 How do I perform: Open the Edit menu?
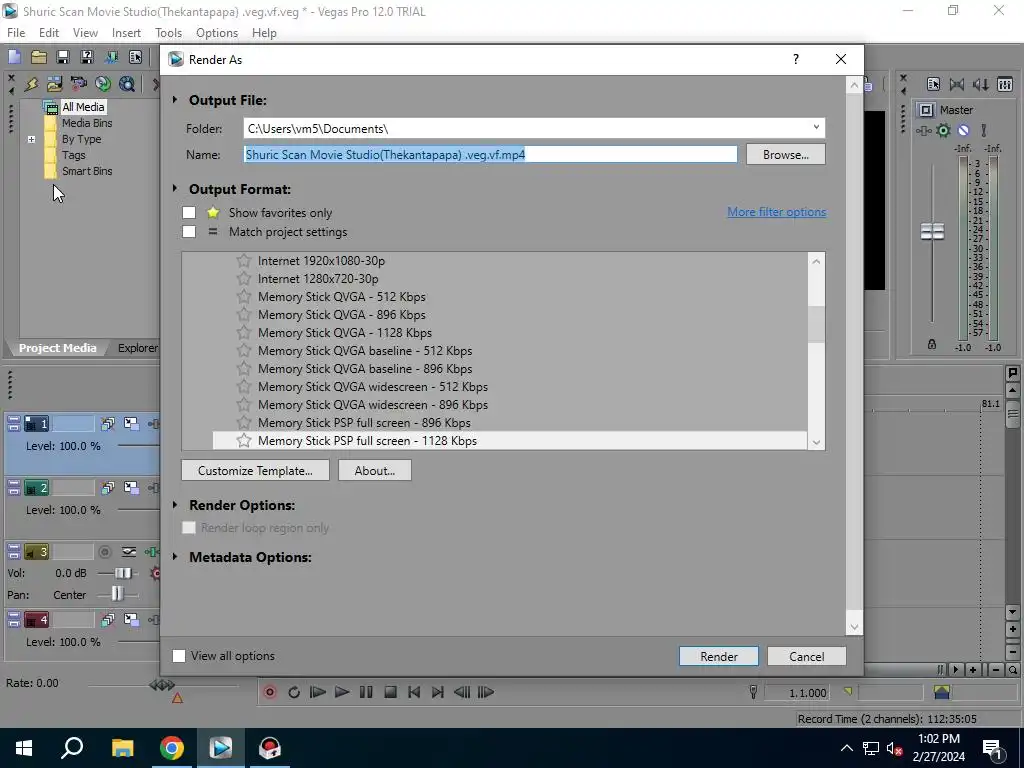click(x=49, y=33)
